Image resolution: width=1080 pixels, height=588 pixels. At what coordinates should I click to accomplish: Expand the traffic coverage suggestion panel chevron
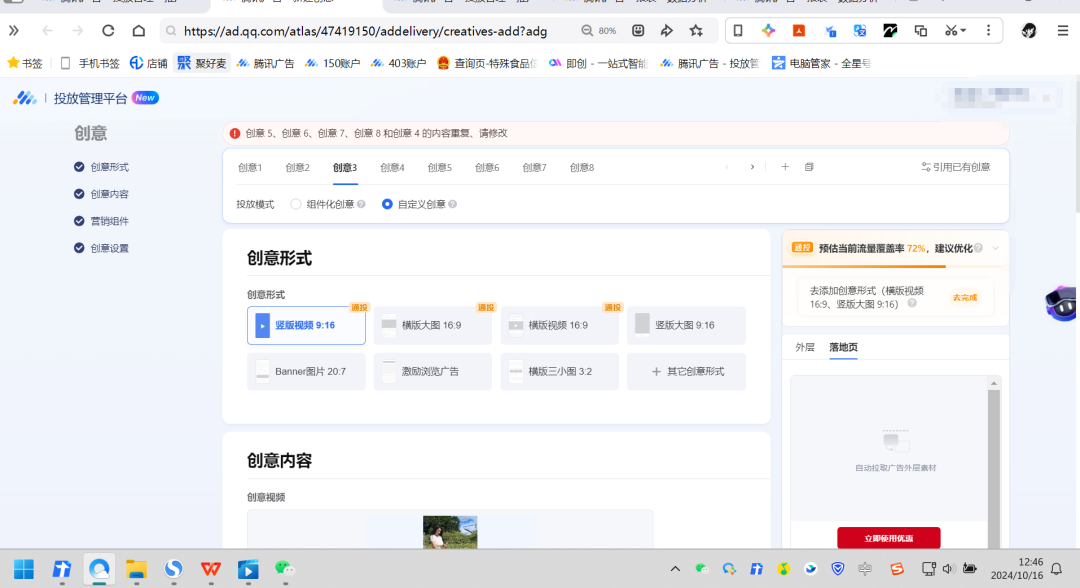[x=995, y=248]
